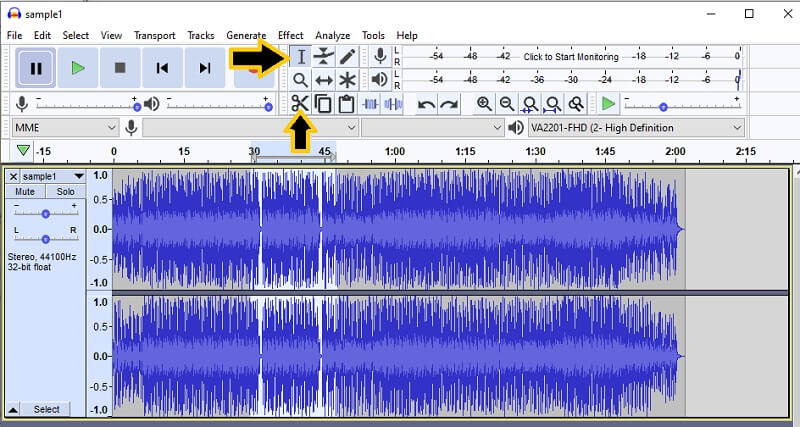The height and width of the screenshot is (427, 800).
Task: Open the Generate menu
Action: pos(246,35)
